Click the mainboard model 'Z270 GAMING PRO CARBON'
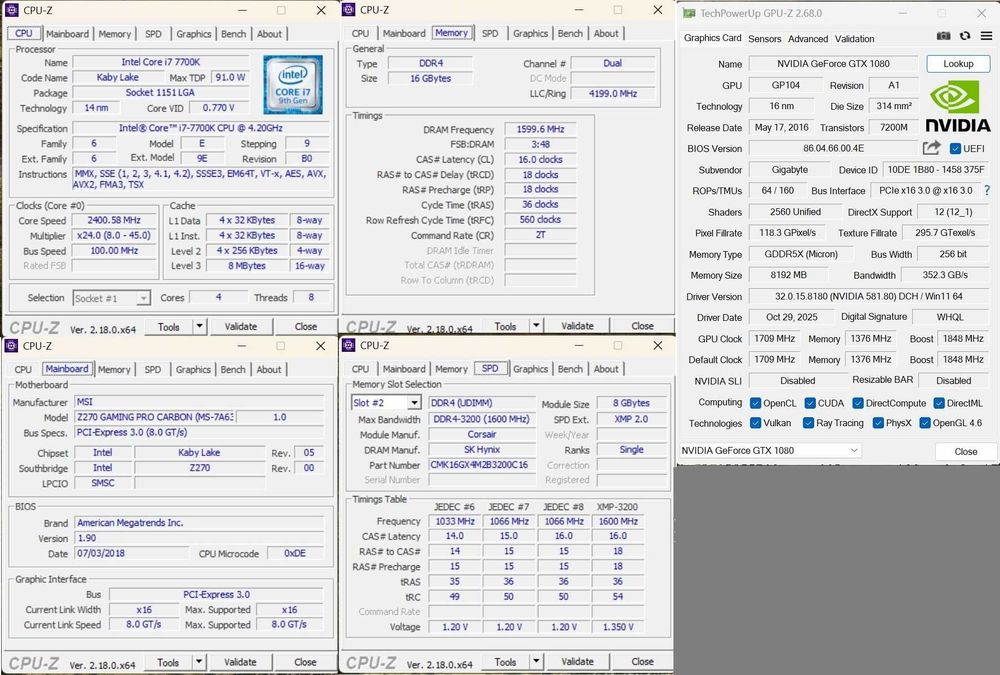The width and height of the screenshot is (1000, 675). coord(154,417)
